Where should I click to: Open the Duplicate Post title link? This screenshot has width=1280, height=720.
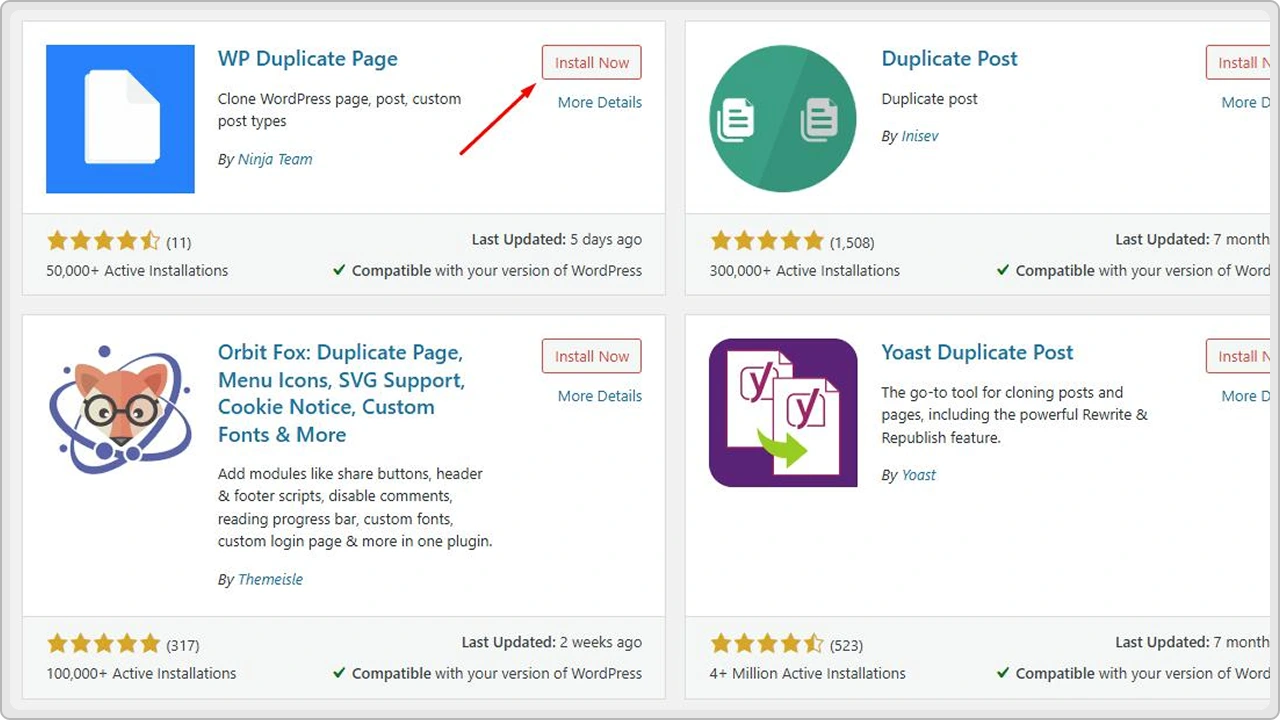point(949,59)
